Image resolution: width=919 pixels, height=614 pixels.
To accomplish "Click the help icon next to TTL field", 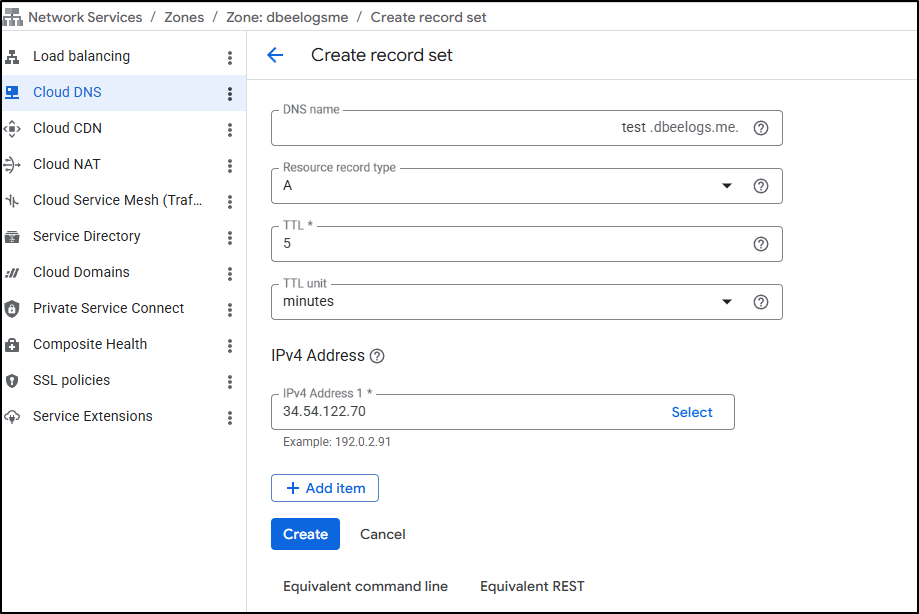I will [760, 244].
